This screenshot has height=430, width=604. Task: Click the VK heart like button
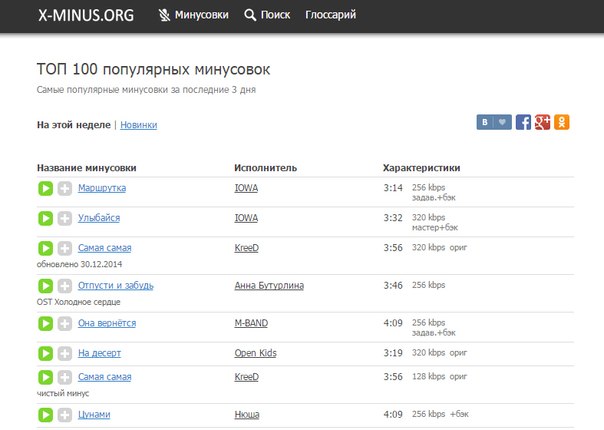[502, 122]
